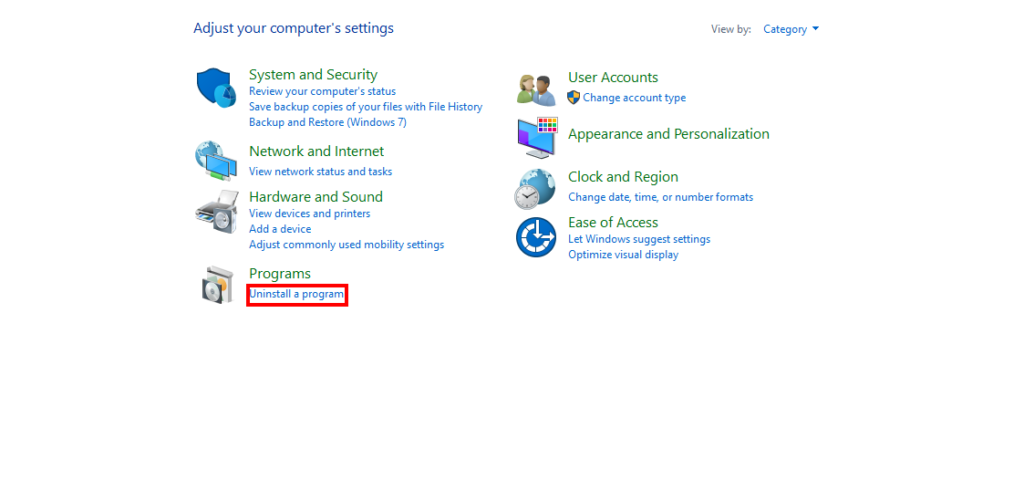
Task: Open the View by Category dropdown
Action: (790, 29)
